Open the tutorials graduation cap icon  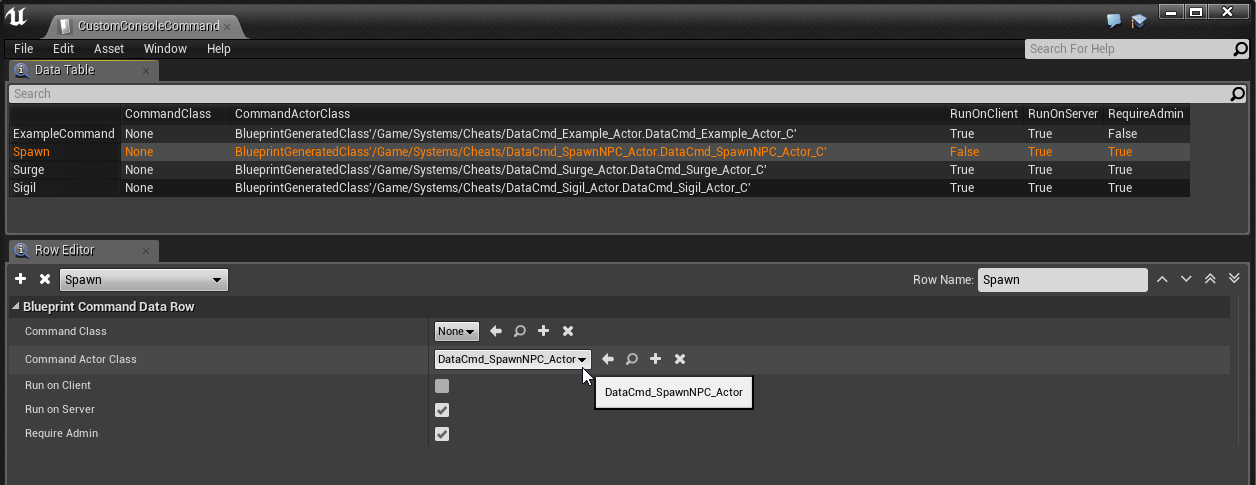[1138, 21]
